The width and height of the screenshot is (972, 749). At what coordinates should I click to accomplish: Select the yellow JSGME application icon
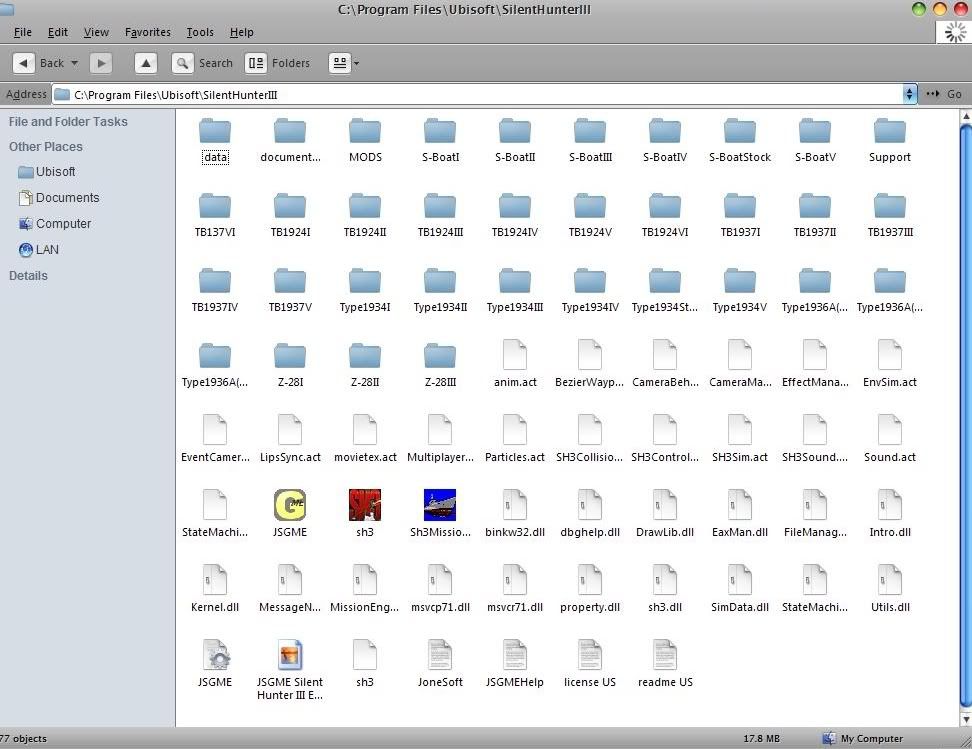290,505
